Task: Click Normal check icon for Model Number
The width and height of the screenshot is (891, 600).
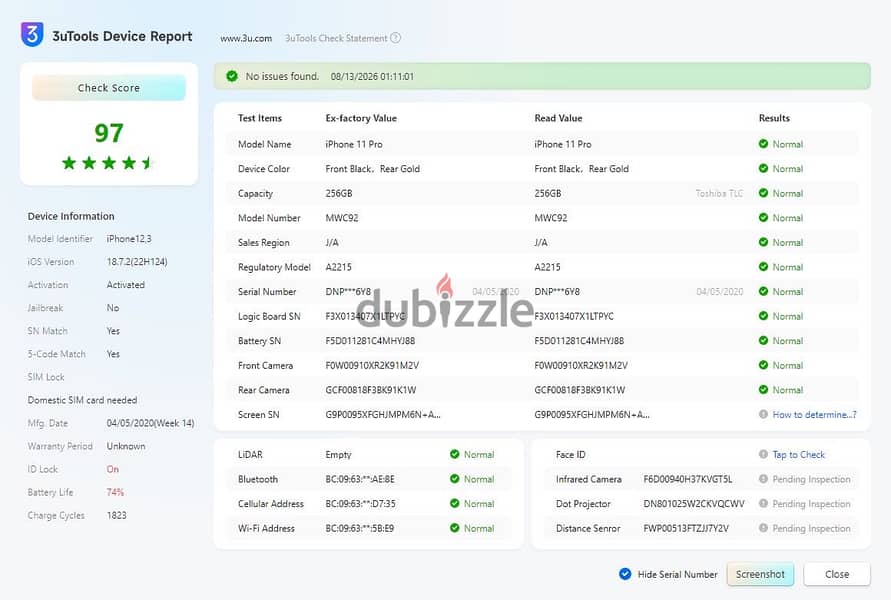Action: (x=763, y=218)
